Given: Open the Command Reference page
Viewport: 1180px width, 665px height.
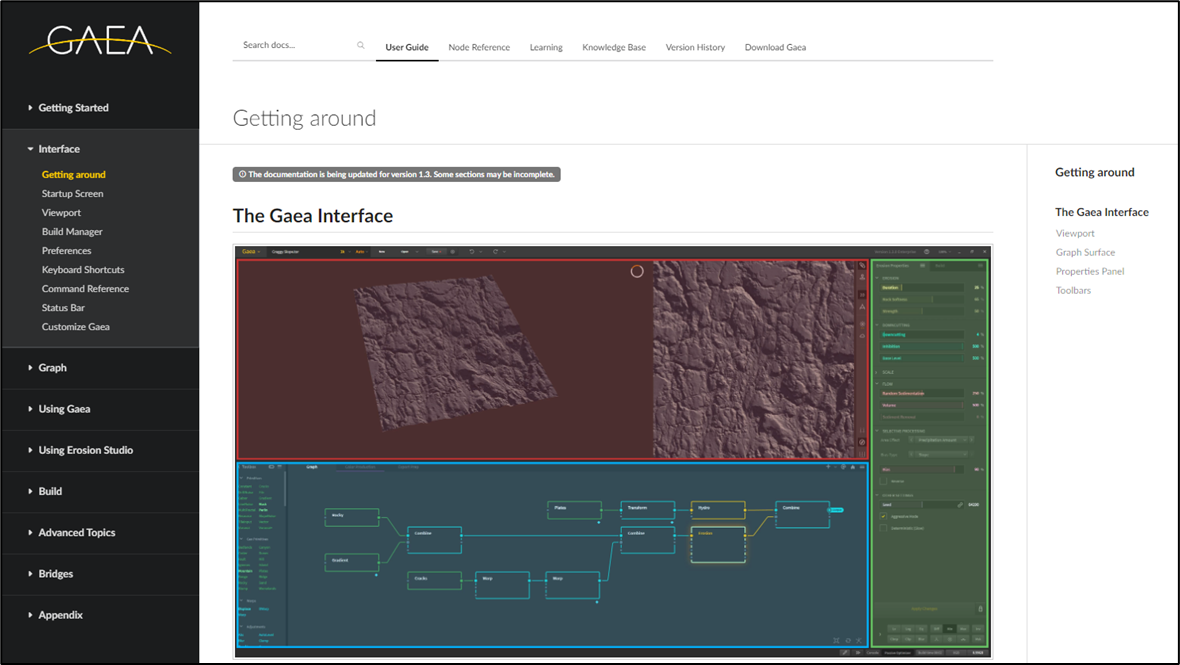Looking at the screenshot, I should pyautogui.click(x=85, y=289).
